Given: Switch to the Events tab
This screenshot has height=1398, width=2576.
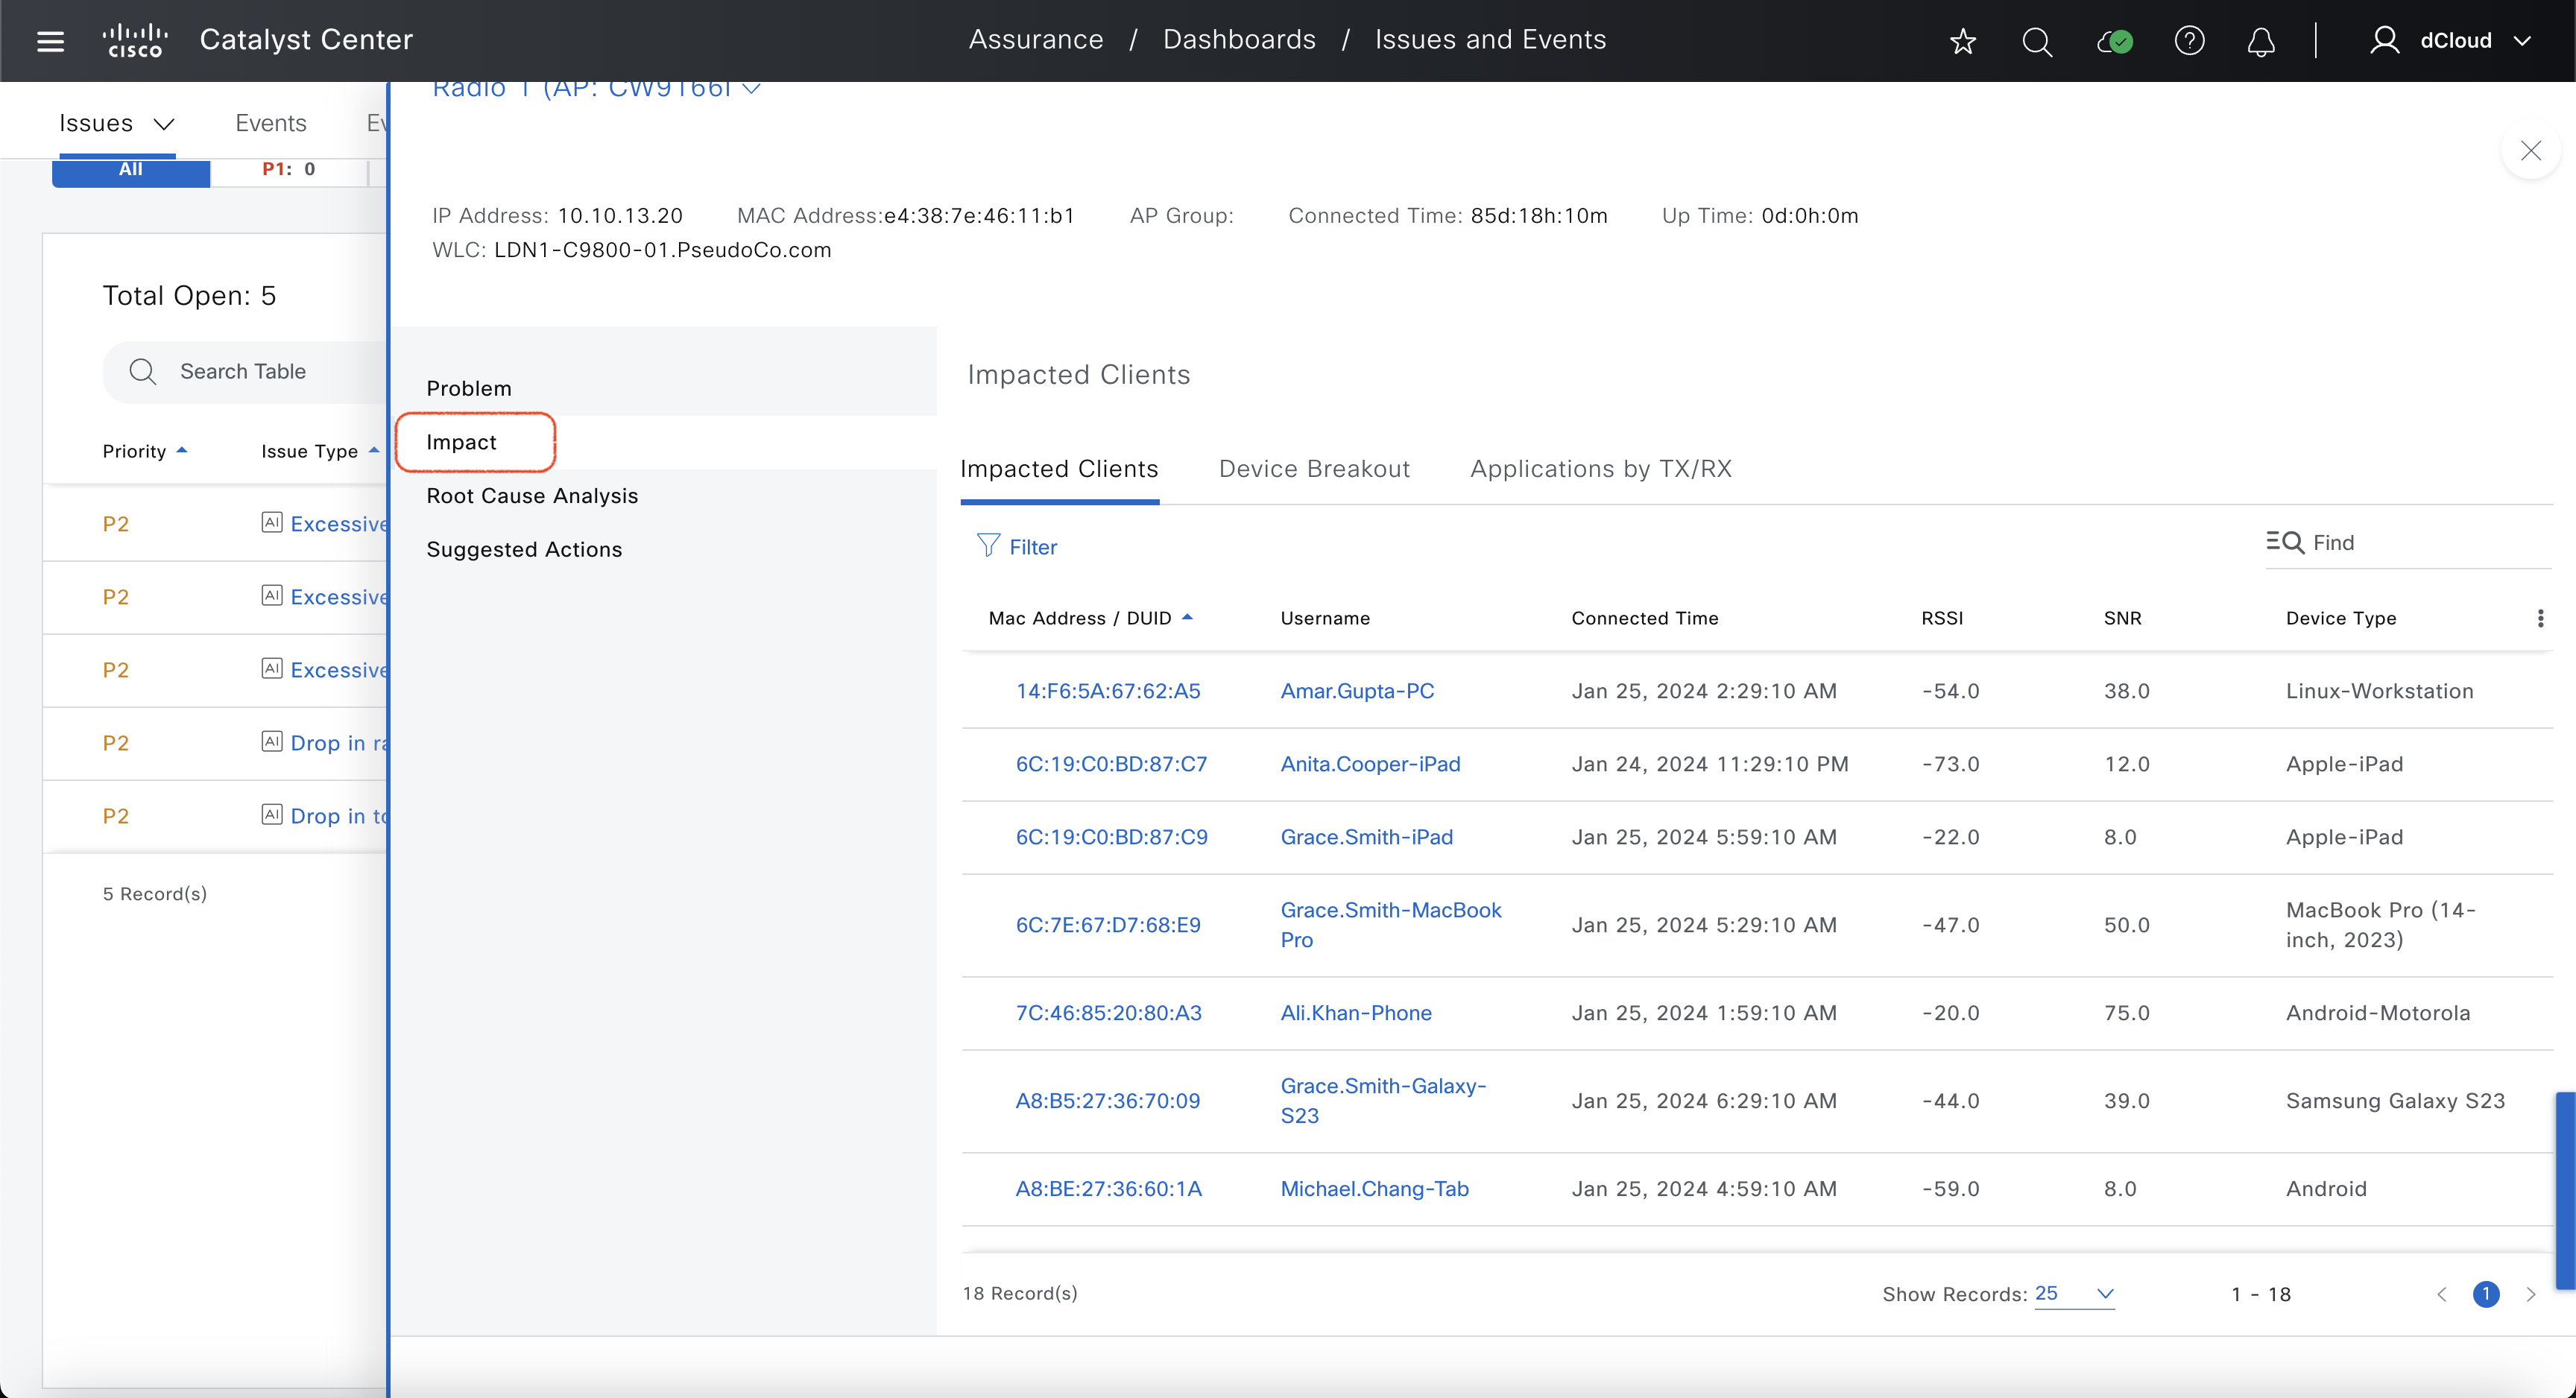Looking at the screenshot, I should [x=270, y=123].
